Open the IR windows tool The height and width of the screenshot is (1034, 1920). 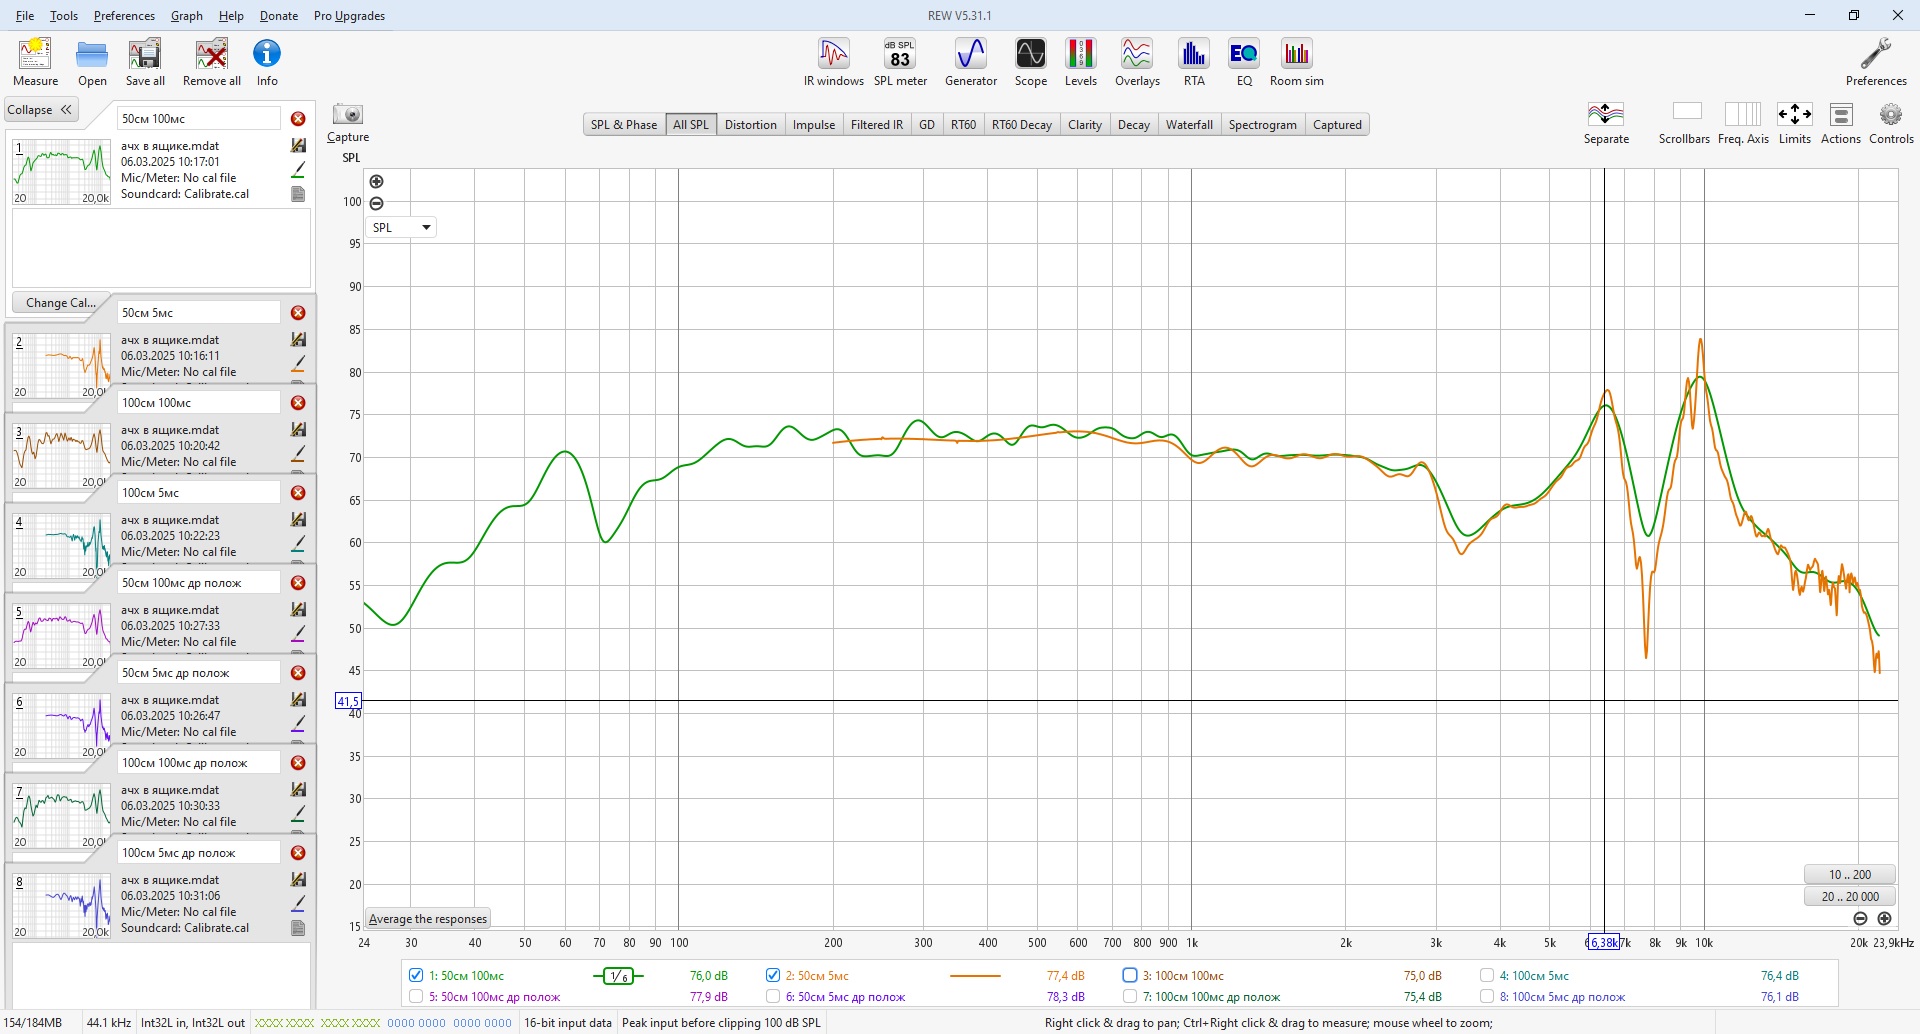[x=834, y=62]
